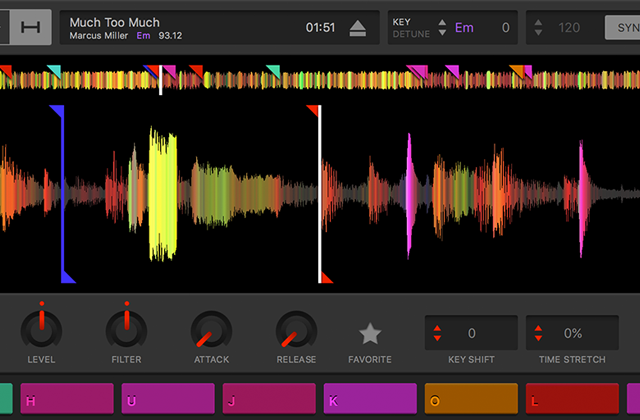Screen dimensions: 640x420
Task: Click the bright yellow segment in the main waveform
Action: pyautogui.click(x=163, y=194)
